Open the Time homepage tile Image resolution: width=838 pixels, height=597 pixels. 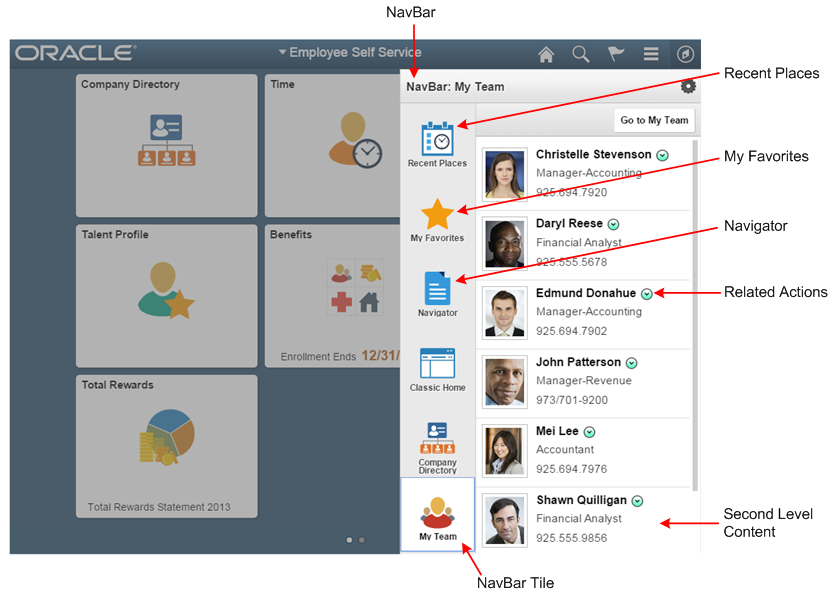click(x=332, y=145)
